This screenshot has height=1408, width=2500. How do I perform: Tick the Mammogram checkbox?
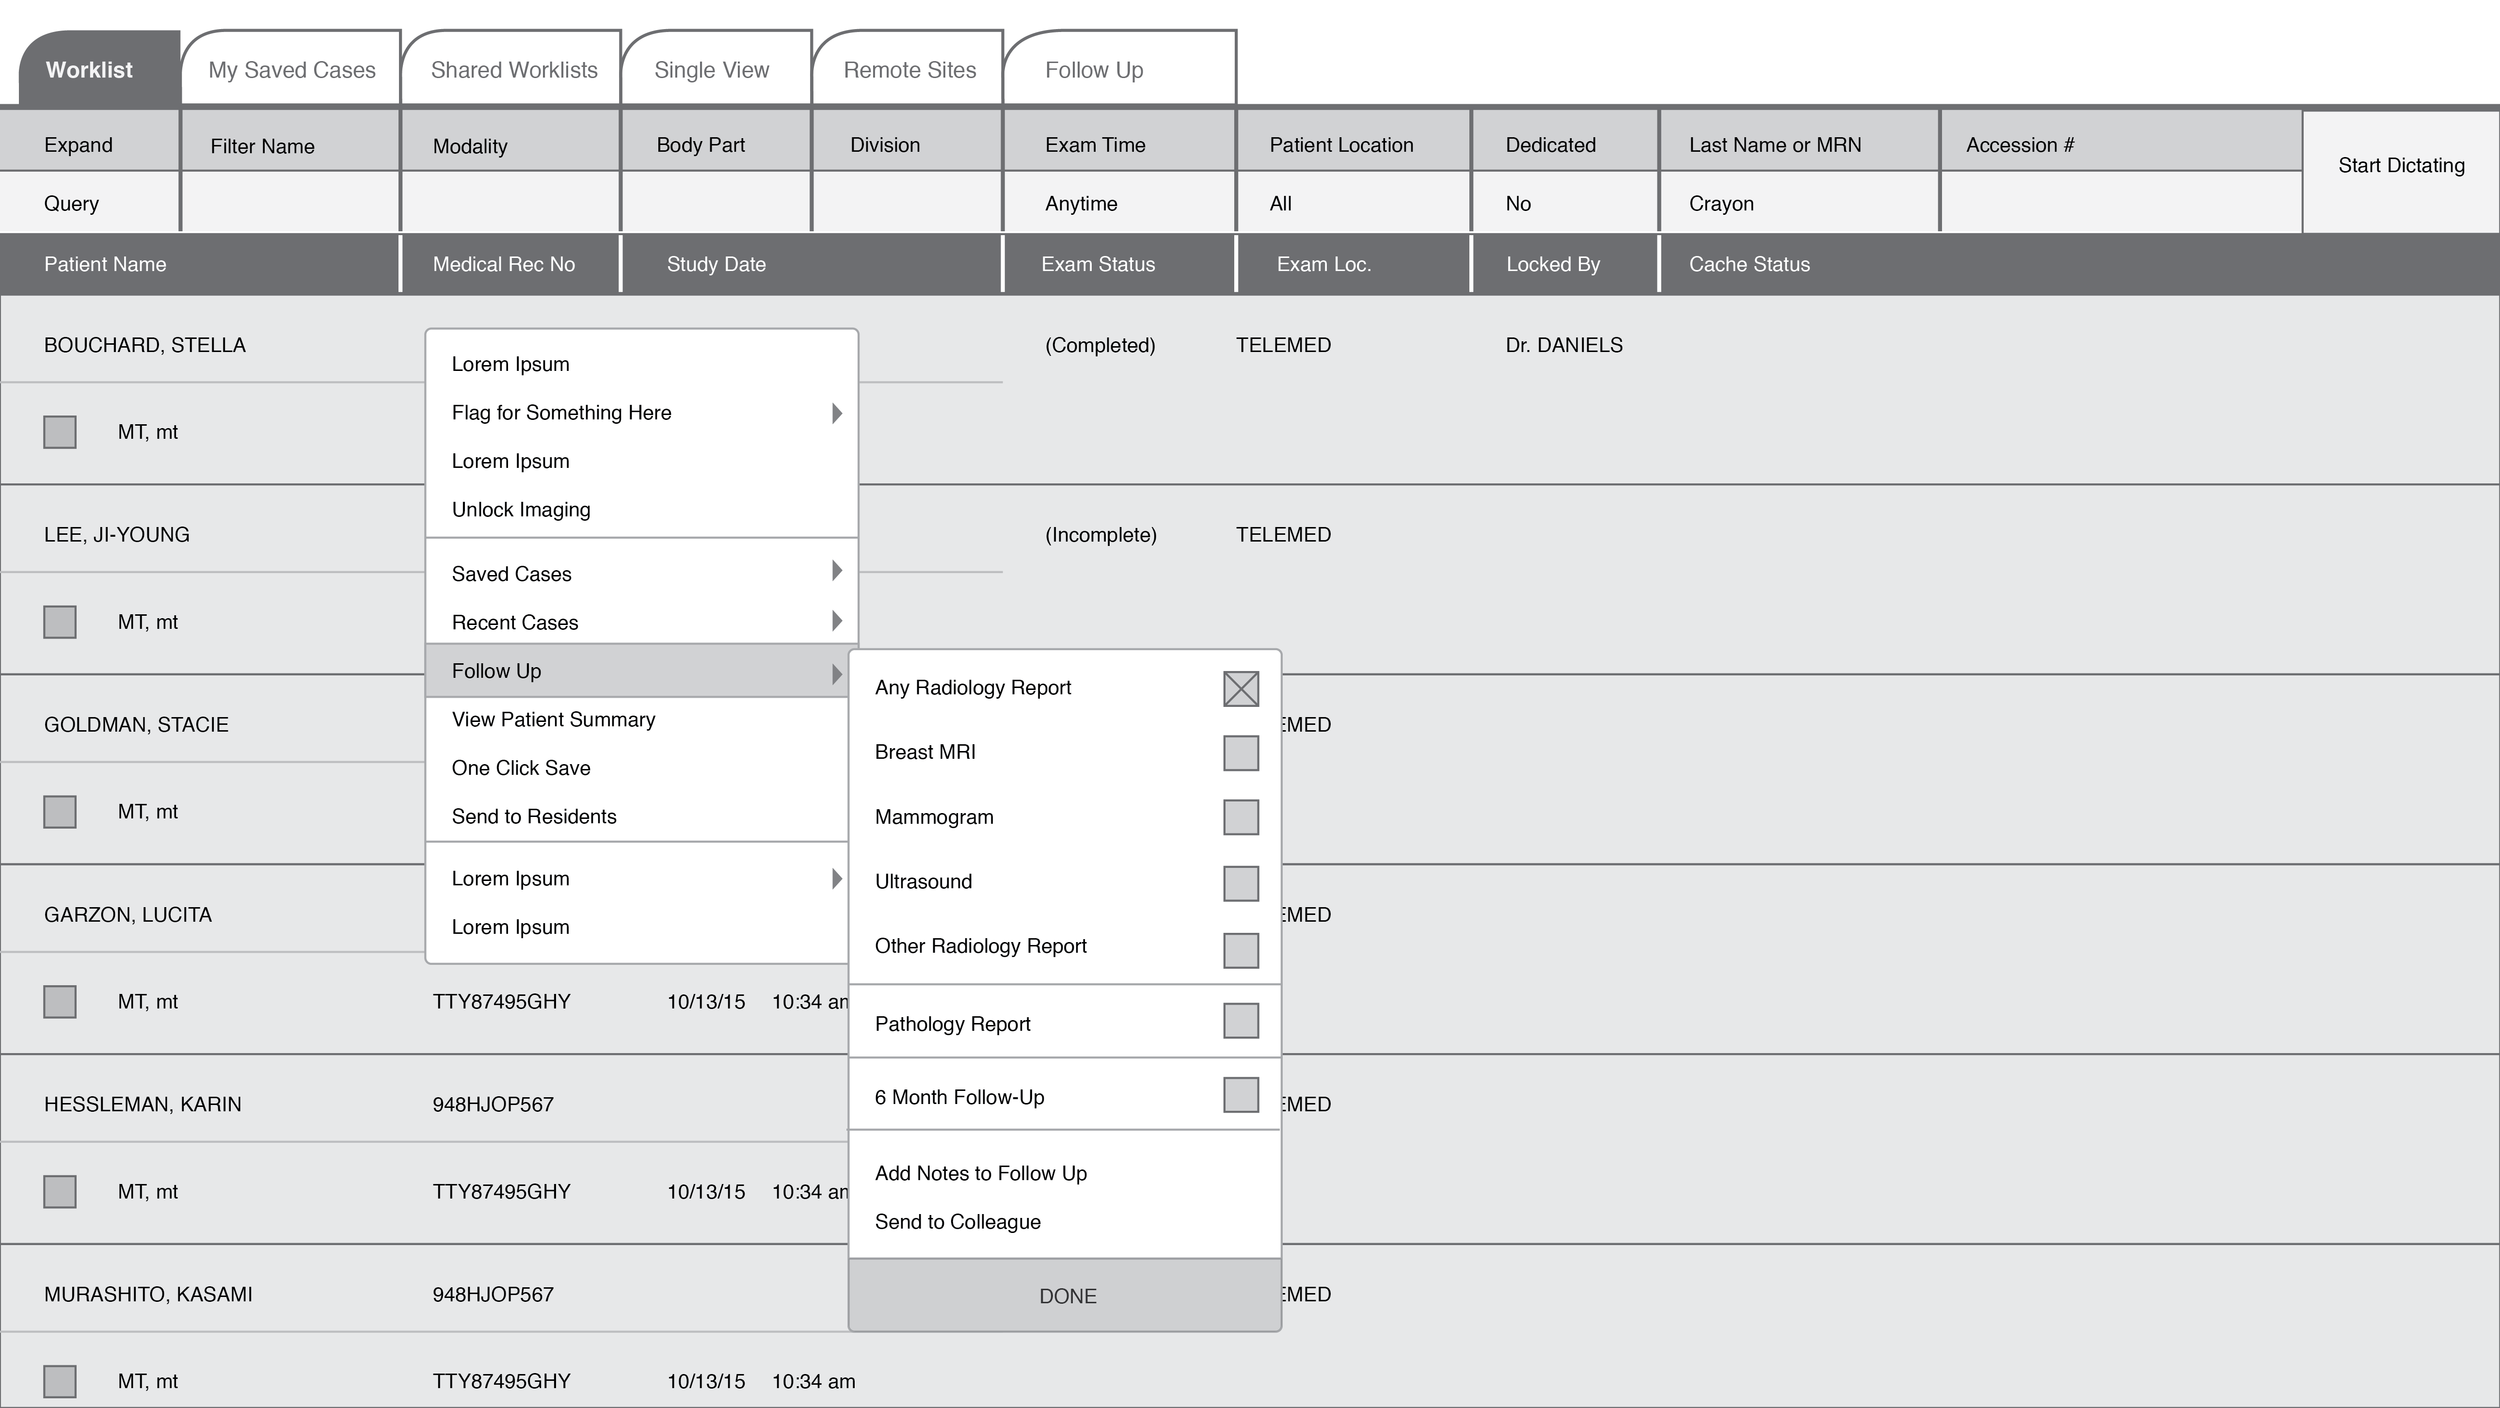(x=1241, y=817)
